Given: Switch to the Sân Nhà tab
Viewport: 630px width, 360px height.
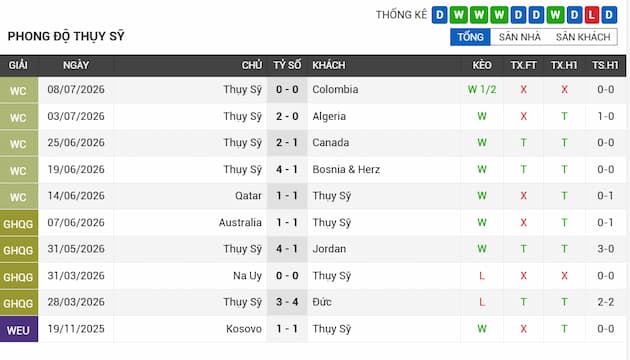Looking at the screenshot, I should tap(520, 37).
